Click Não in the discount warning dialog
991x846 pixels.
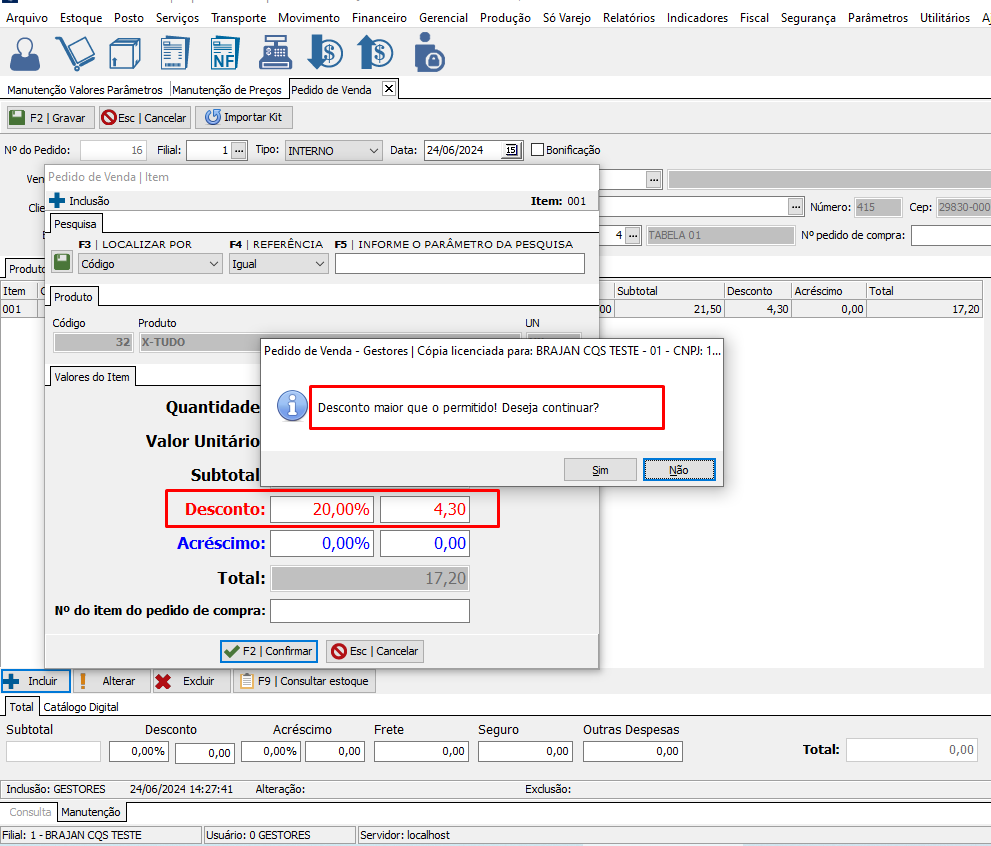pyautogui.click(x=679, y=470)
